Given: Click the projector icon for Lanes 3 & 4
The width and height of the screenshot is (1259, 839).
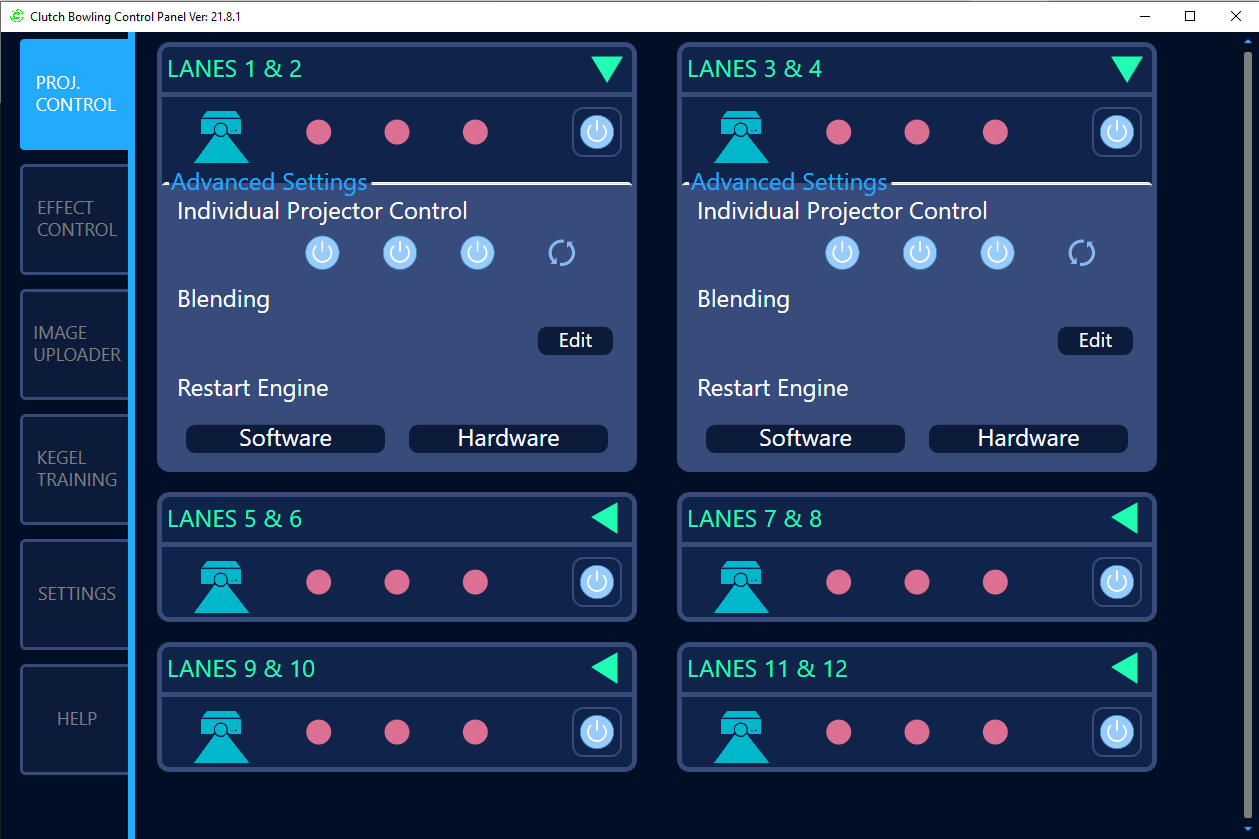Looking at the screenshot, I should [741, 136].
